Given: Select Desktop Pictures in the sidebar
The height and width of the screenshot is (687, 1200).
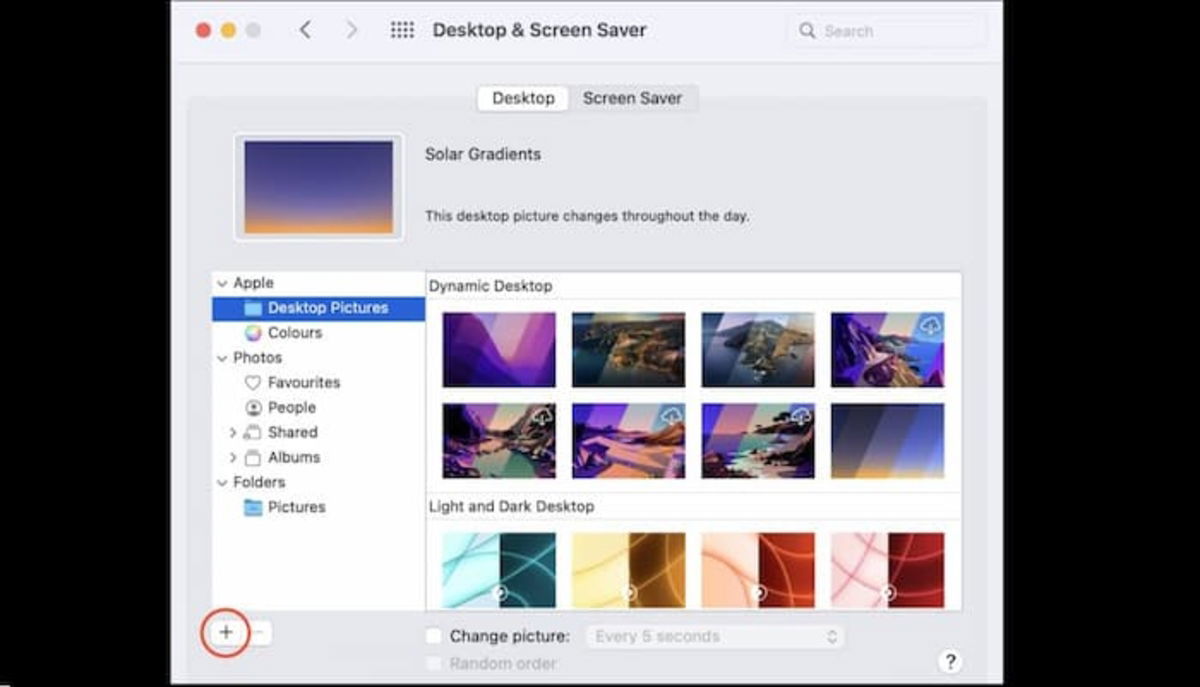Looking at the screenshot, I should coord(327,308).
